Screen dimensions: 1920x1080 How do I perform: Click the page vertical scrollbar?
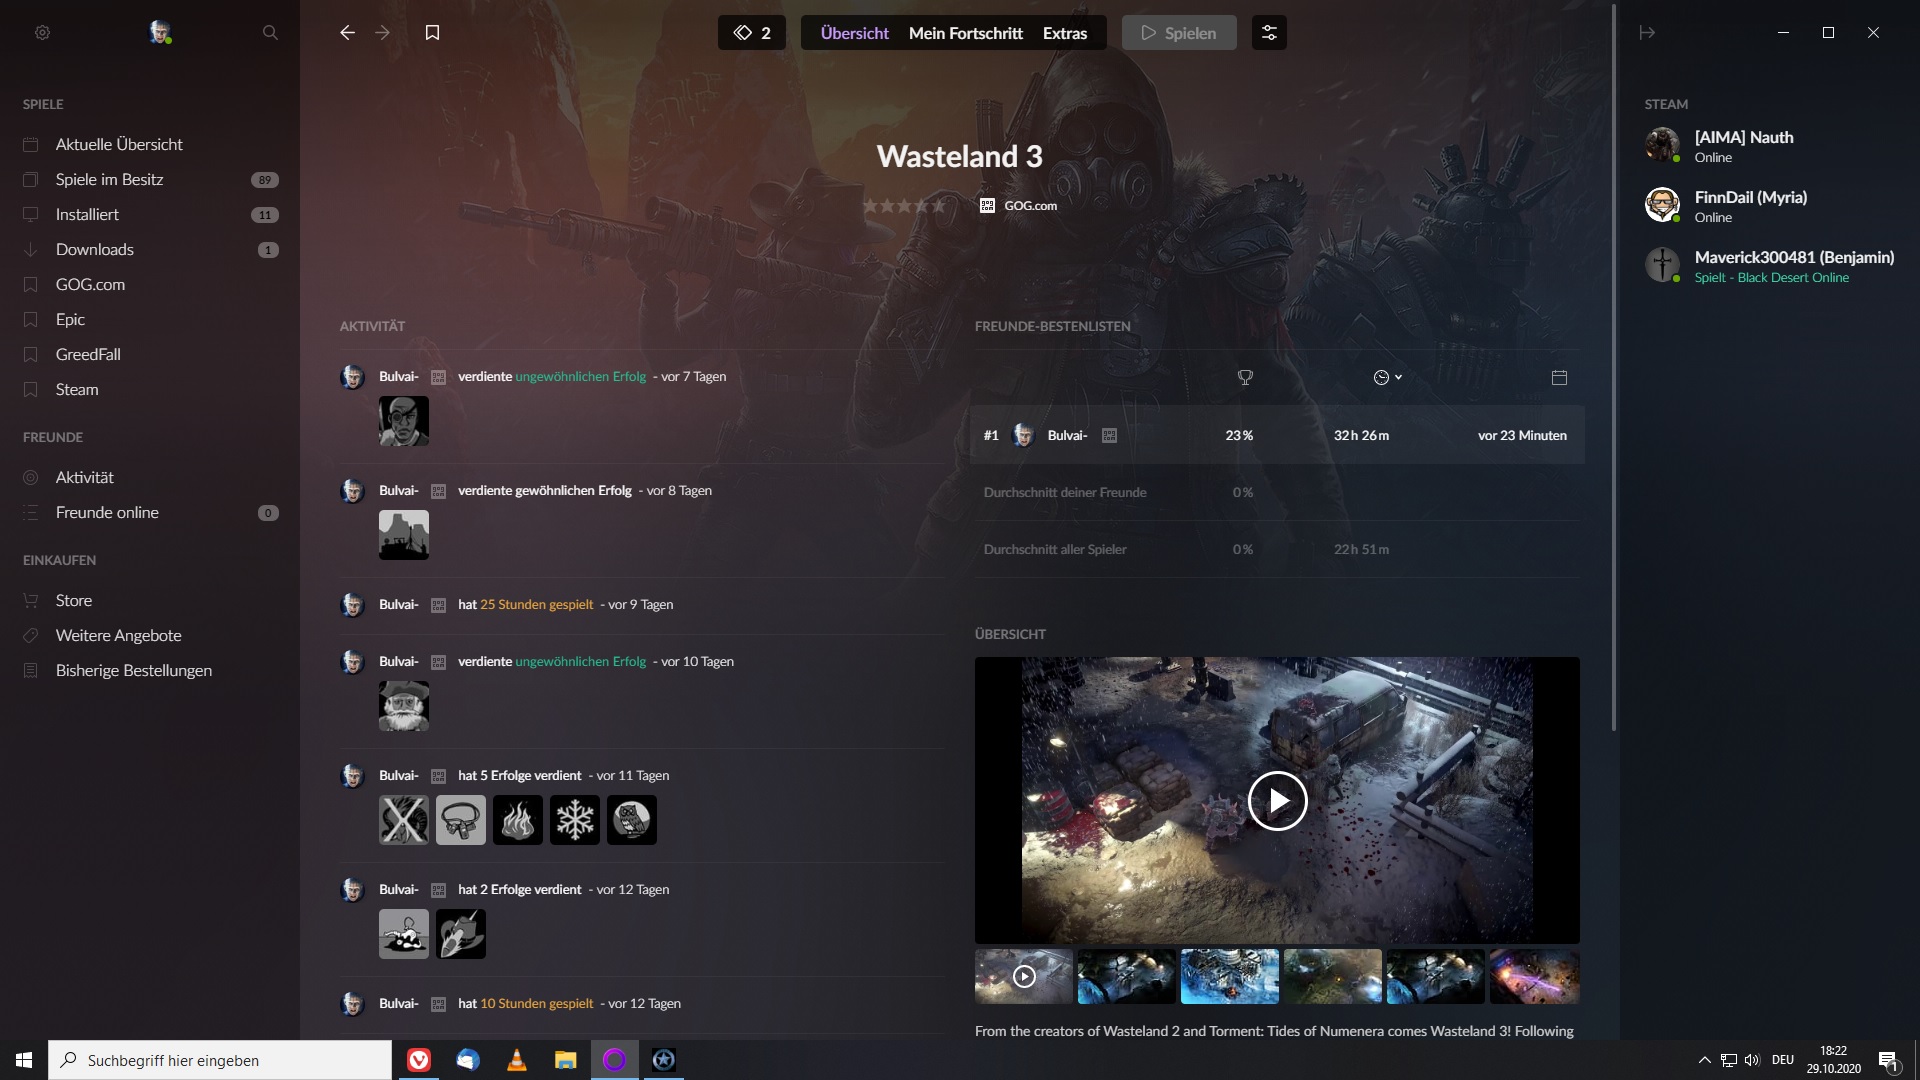point(1614,367)
